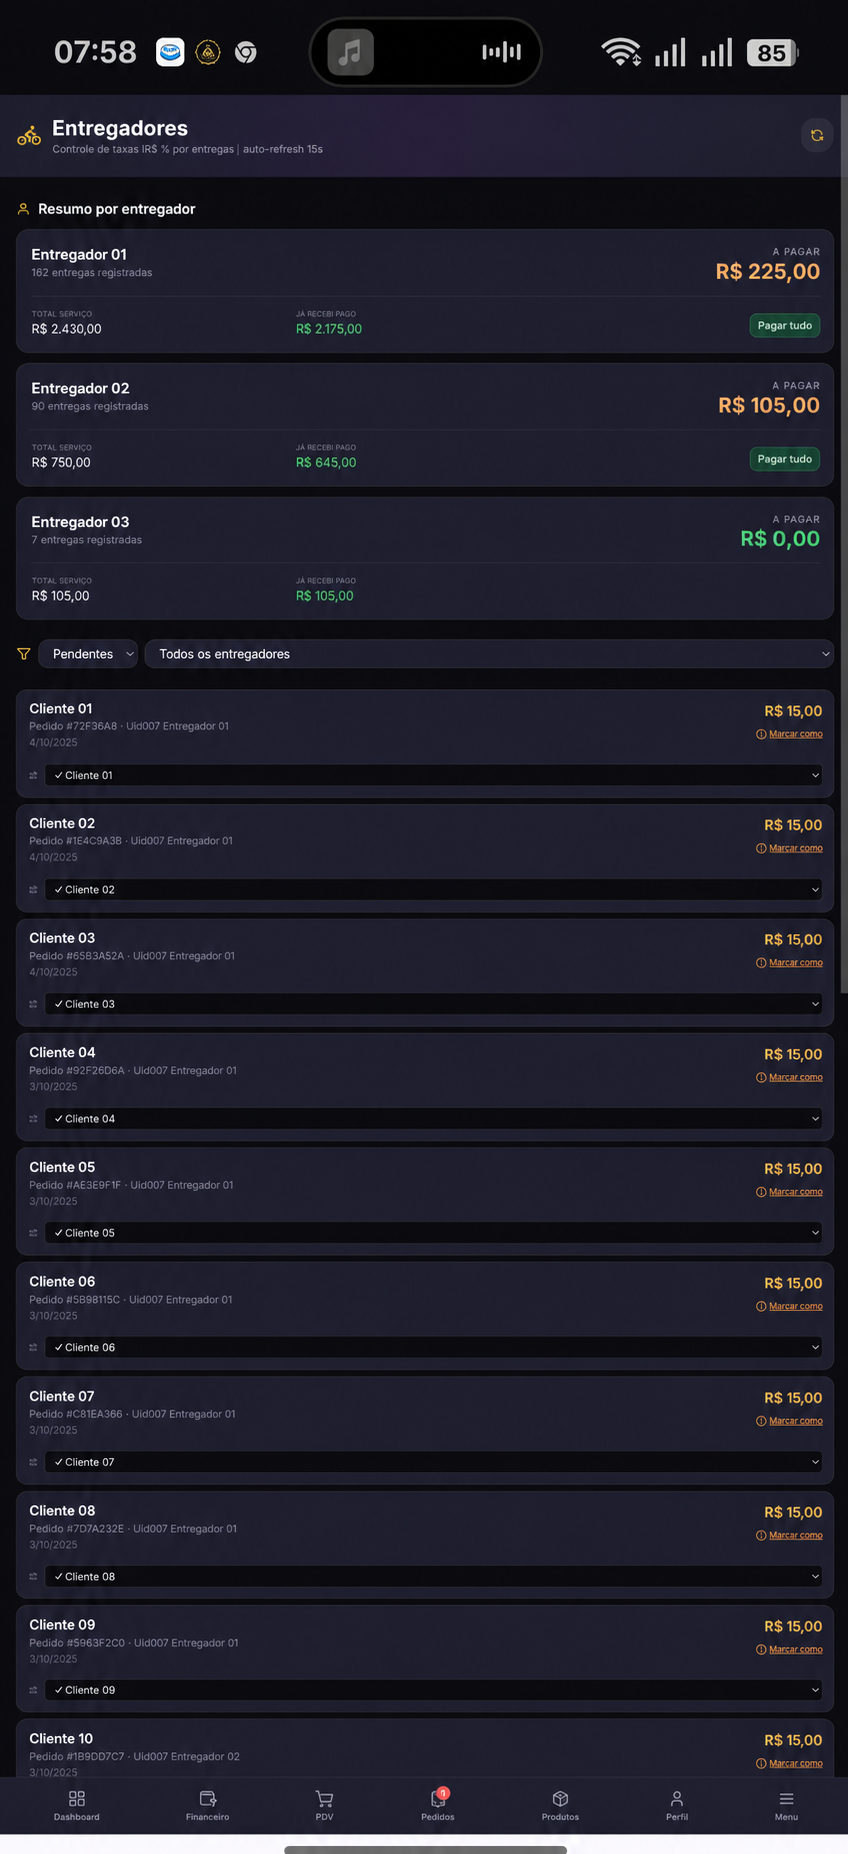Open Pedidos with the notification badge
This screenshot has width=848, height=1854.
(438, 1797)
